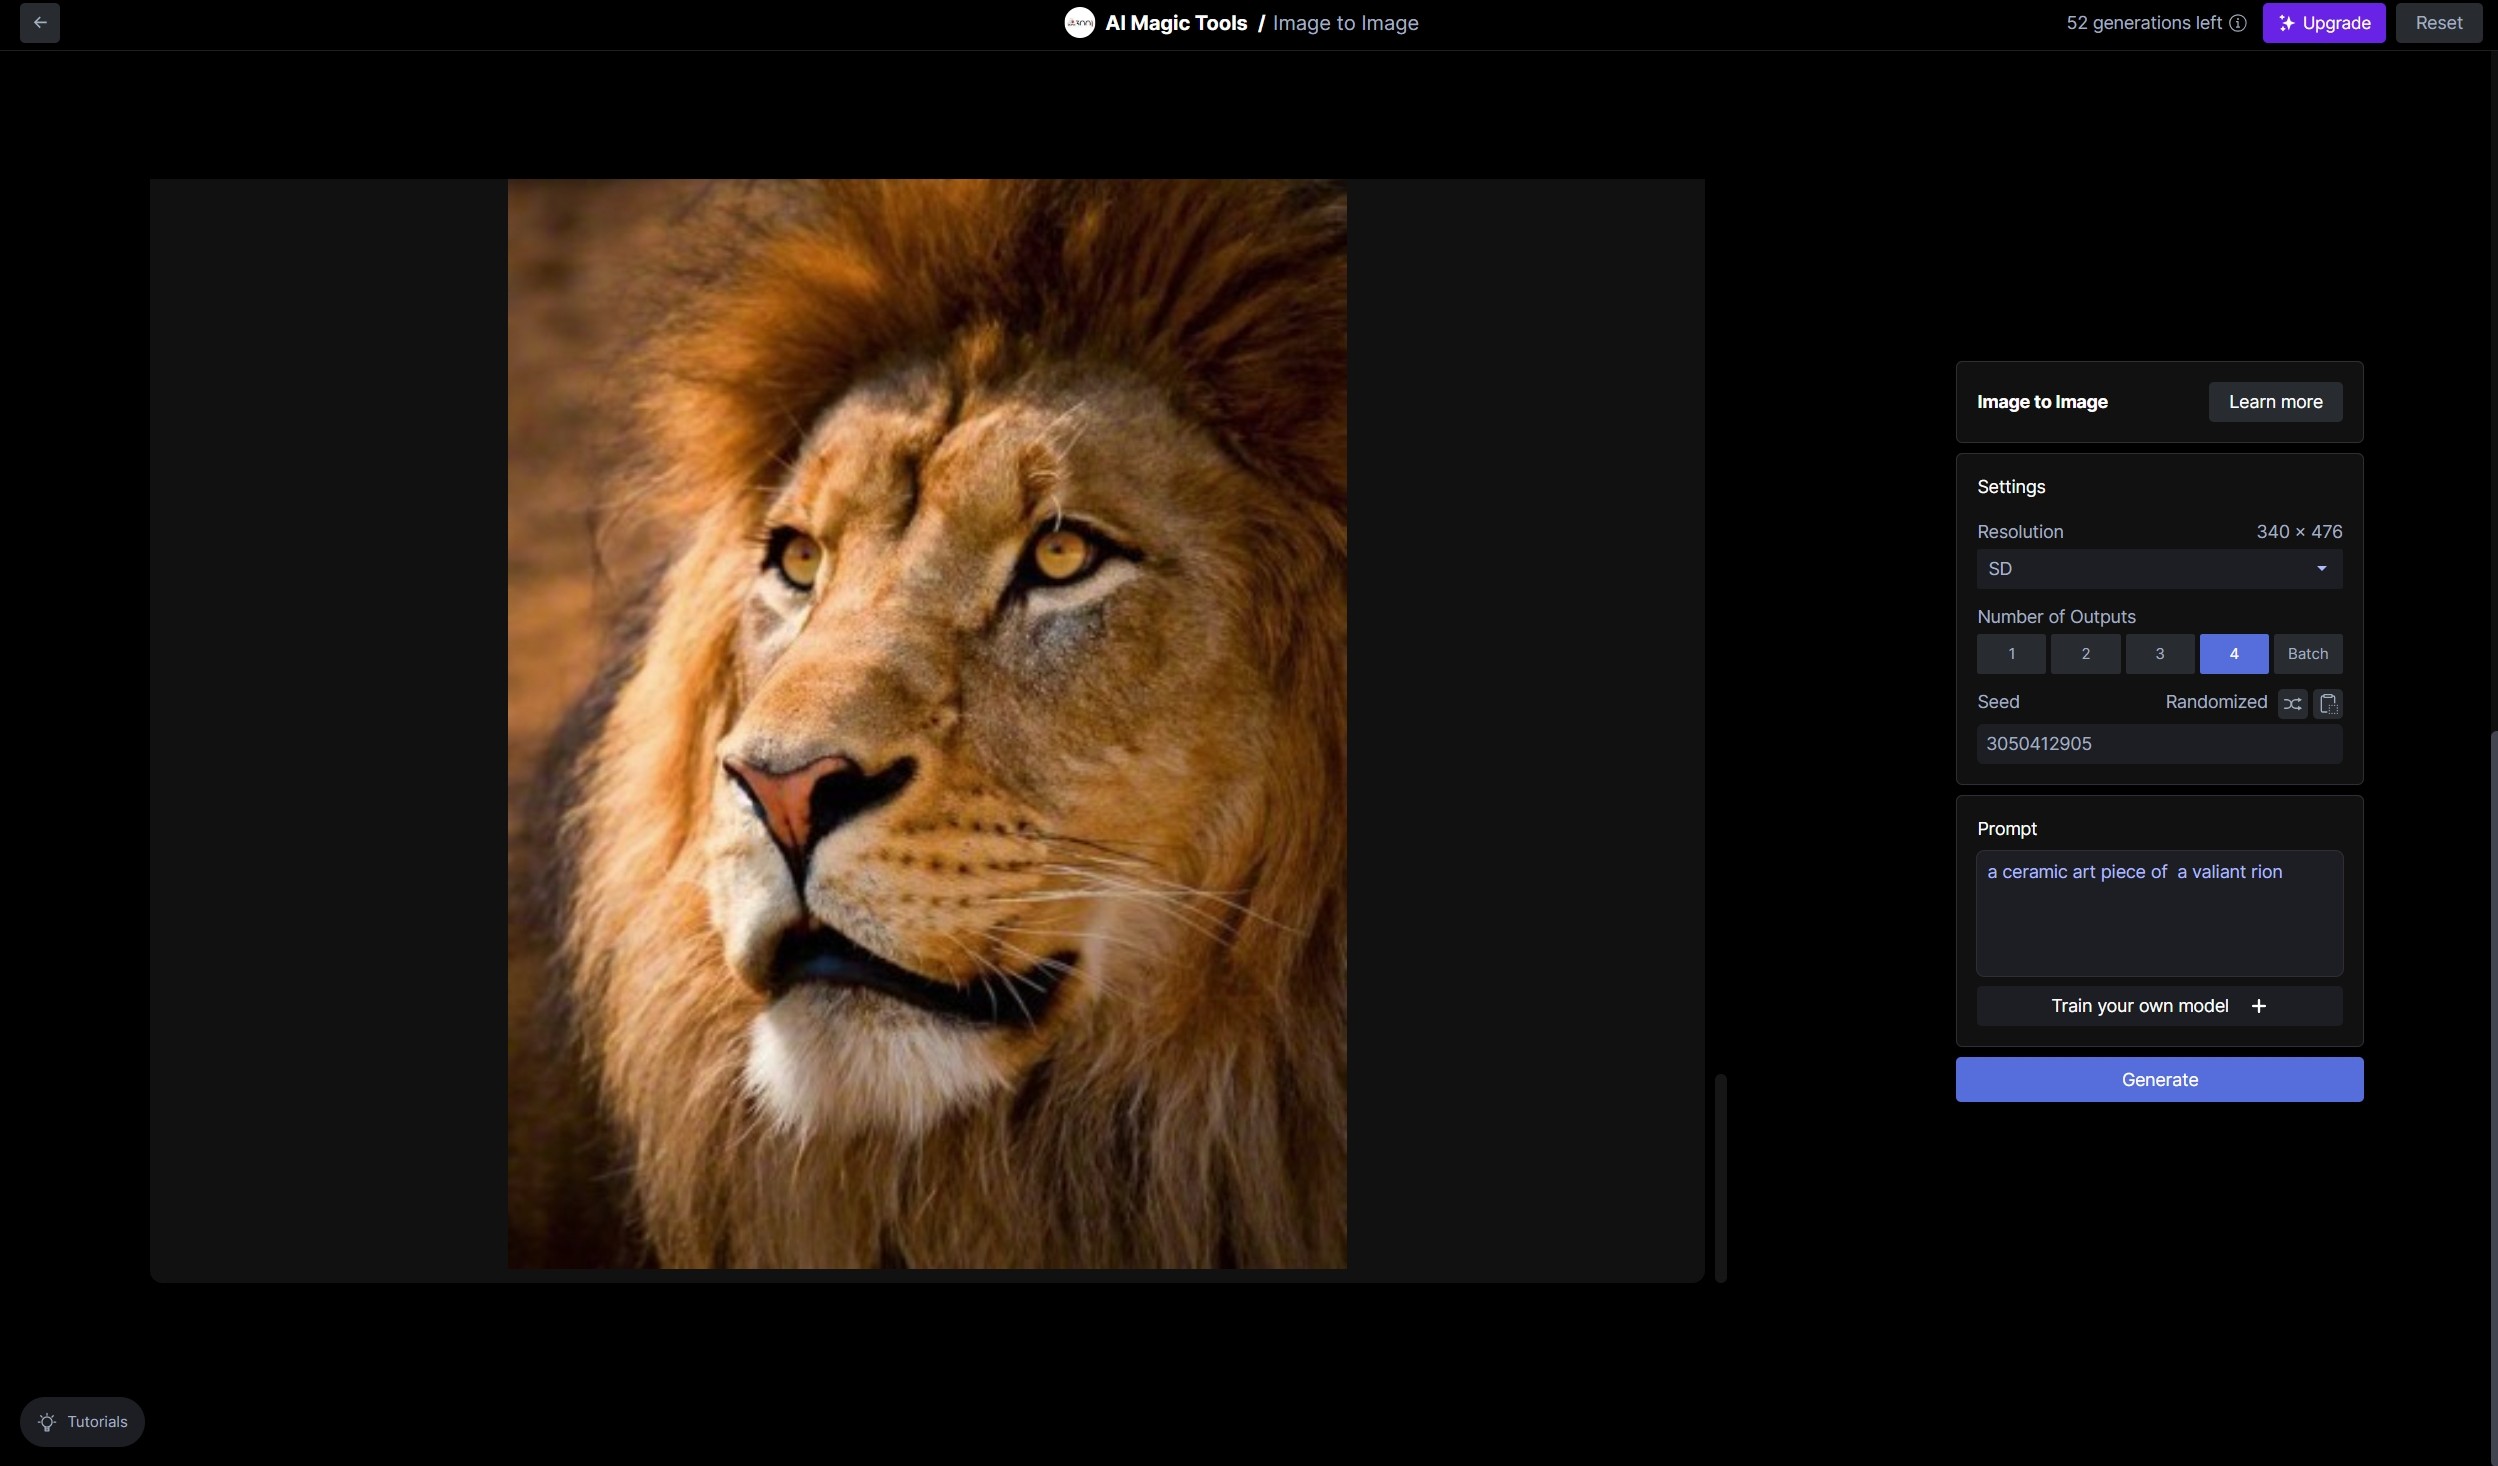Click the Learn more button
Screen dimensions: 2498x1466
coord(2275,402)
